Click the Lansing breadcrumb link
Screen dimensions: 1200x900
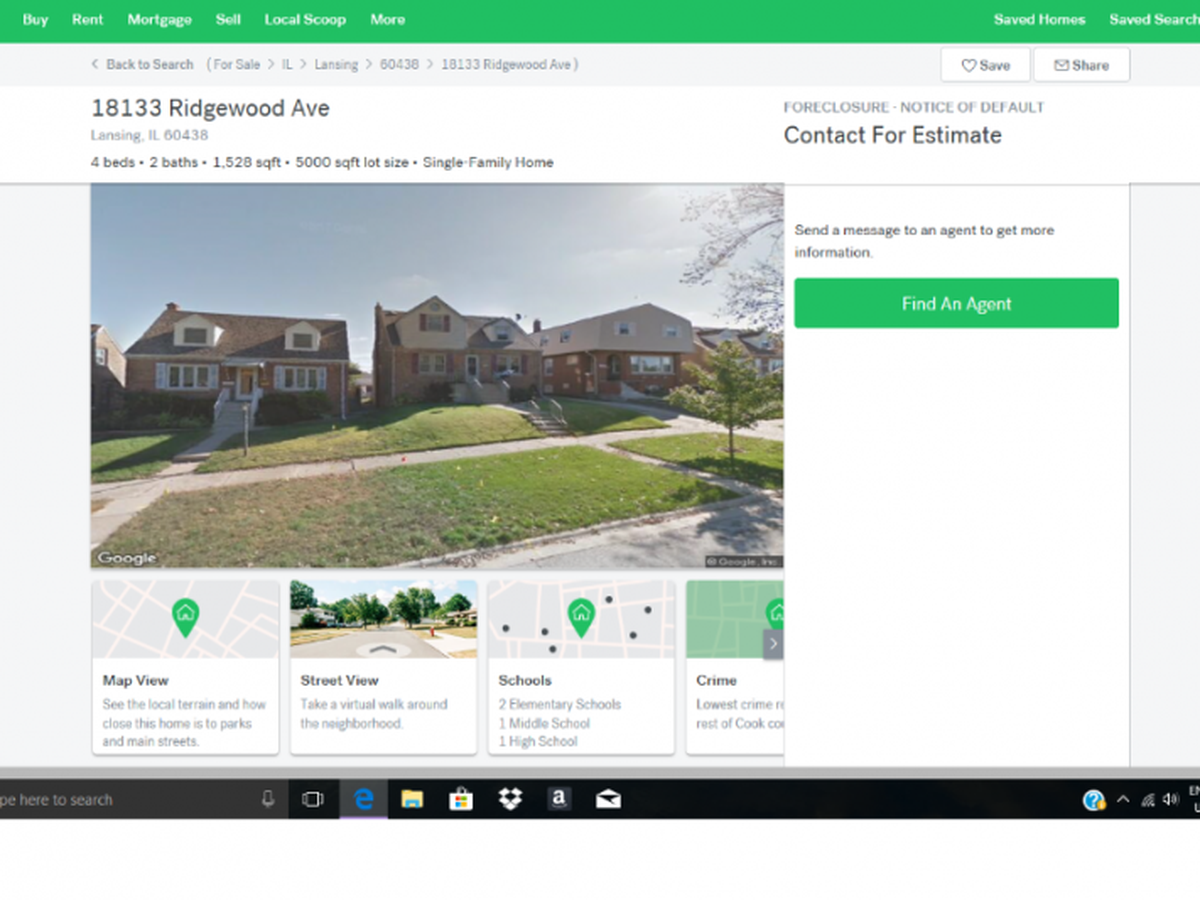(x=336, y=64)
